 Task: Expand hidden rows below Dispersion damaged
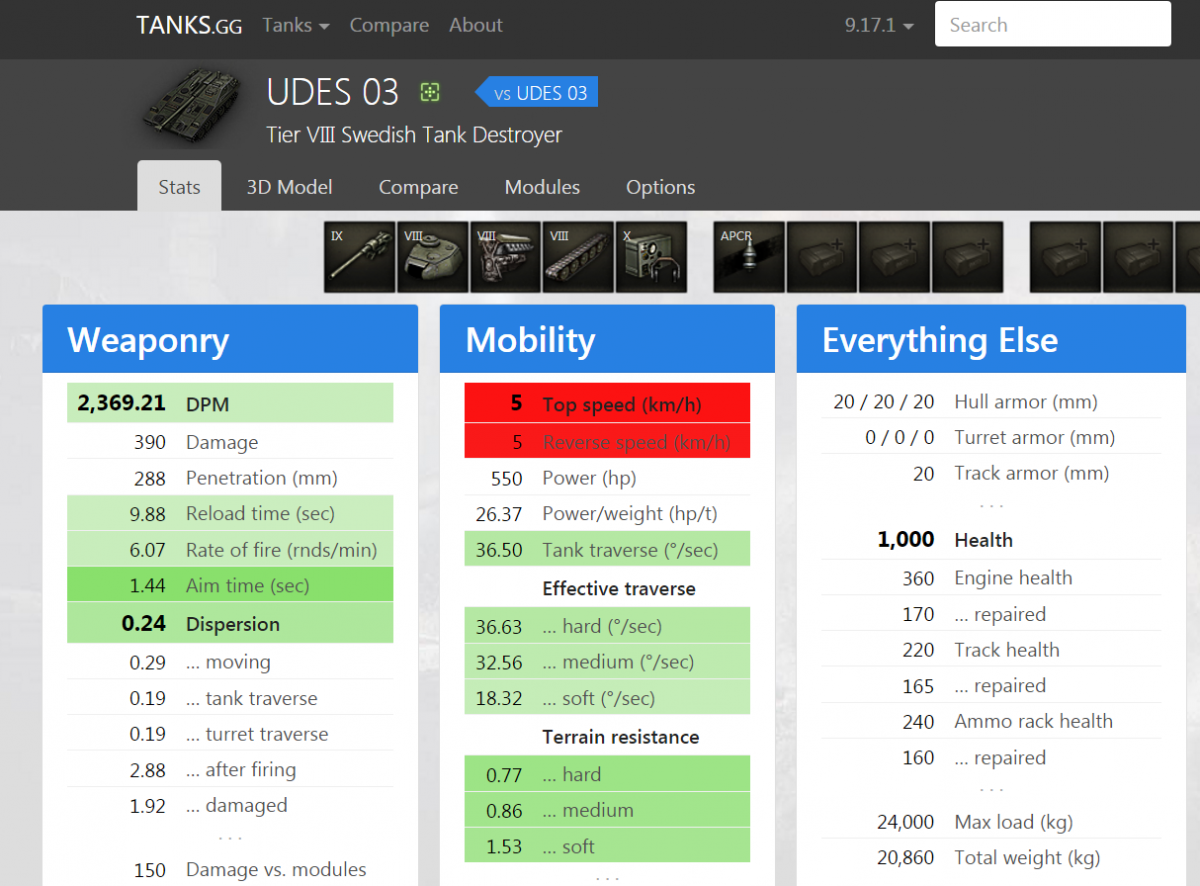pyautogui.click(x=230, y=838)
